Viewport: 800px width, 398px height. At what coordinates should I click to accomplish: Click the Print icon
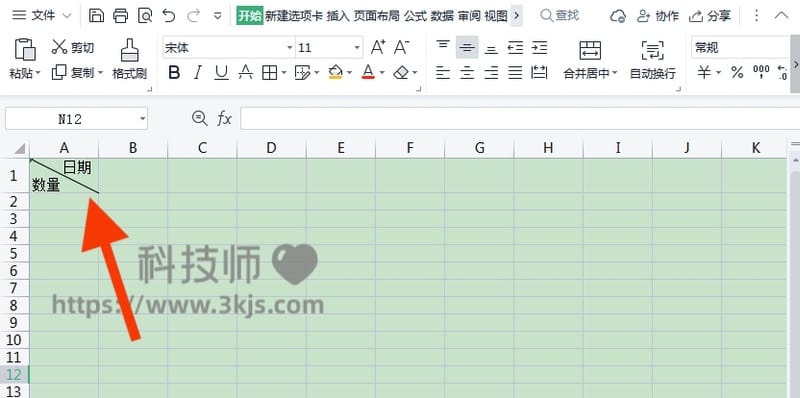click(120, 16)
